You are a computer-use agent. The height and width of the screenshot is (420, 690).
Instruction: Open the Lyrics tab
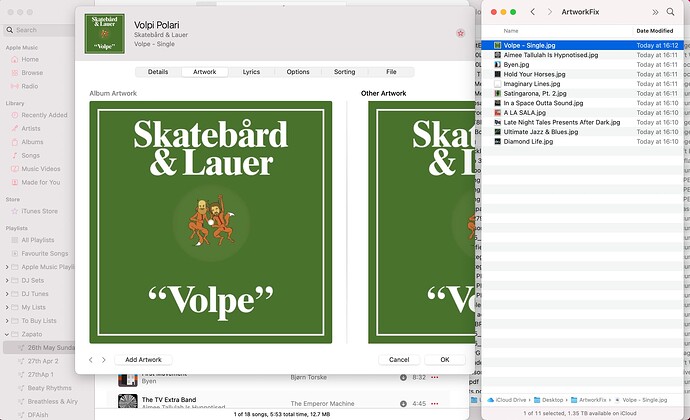(251, 72)
